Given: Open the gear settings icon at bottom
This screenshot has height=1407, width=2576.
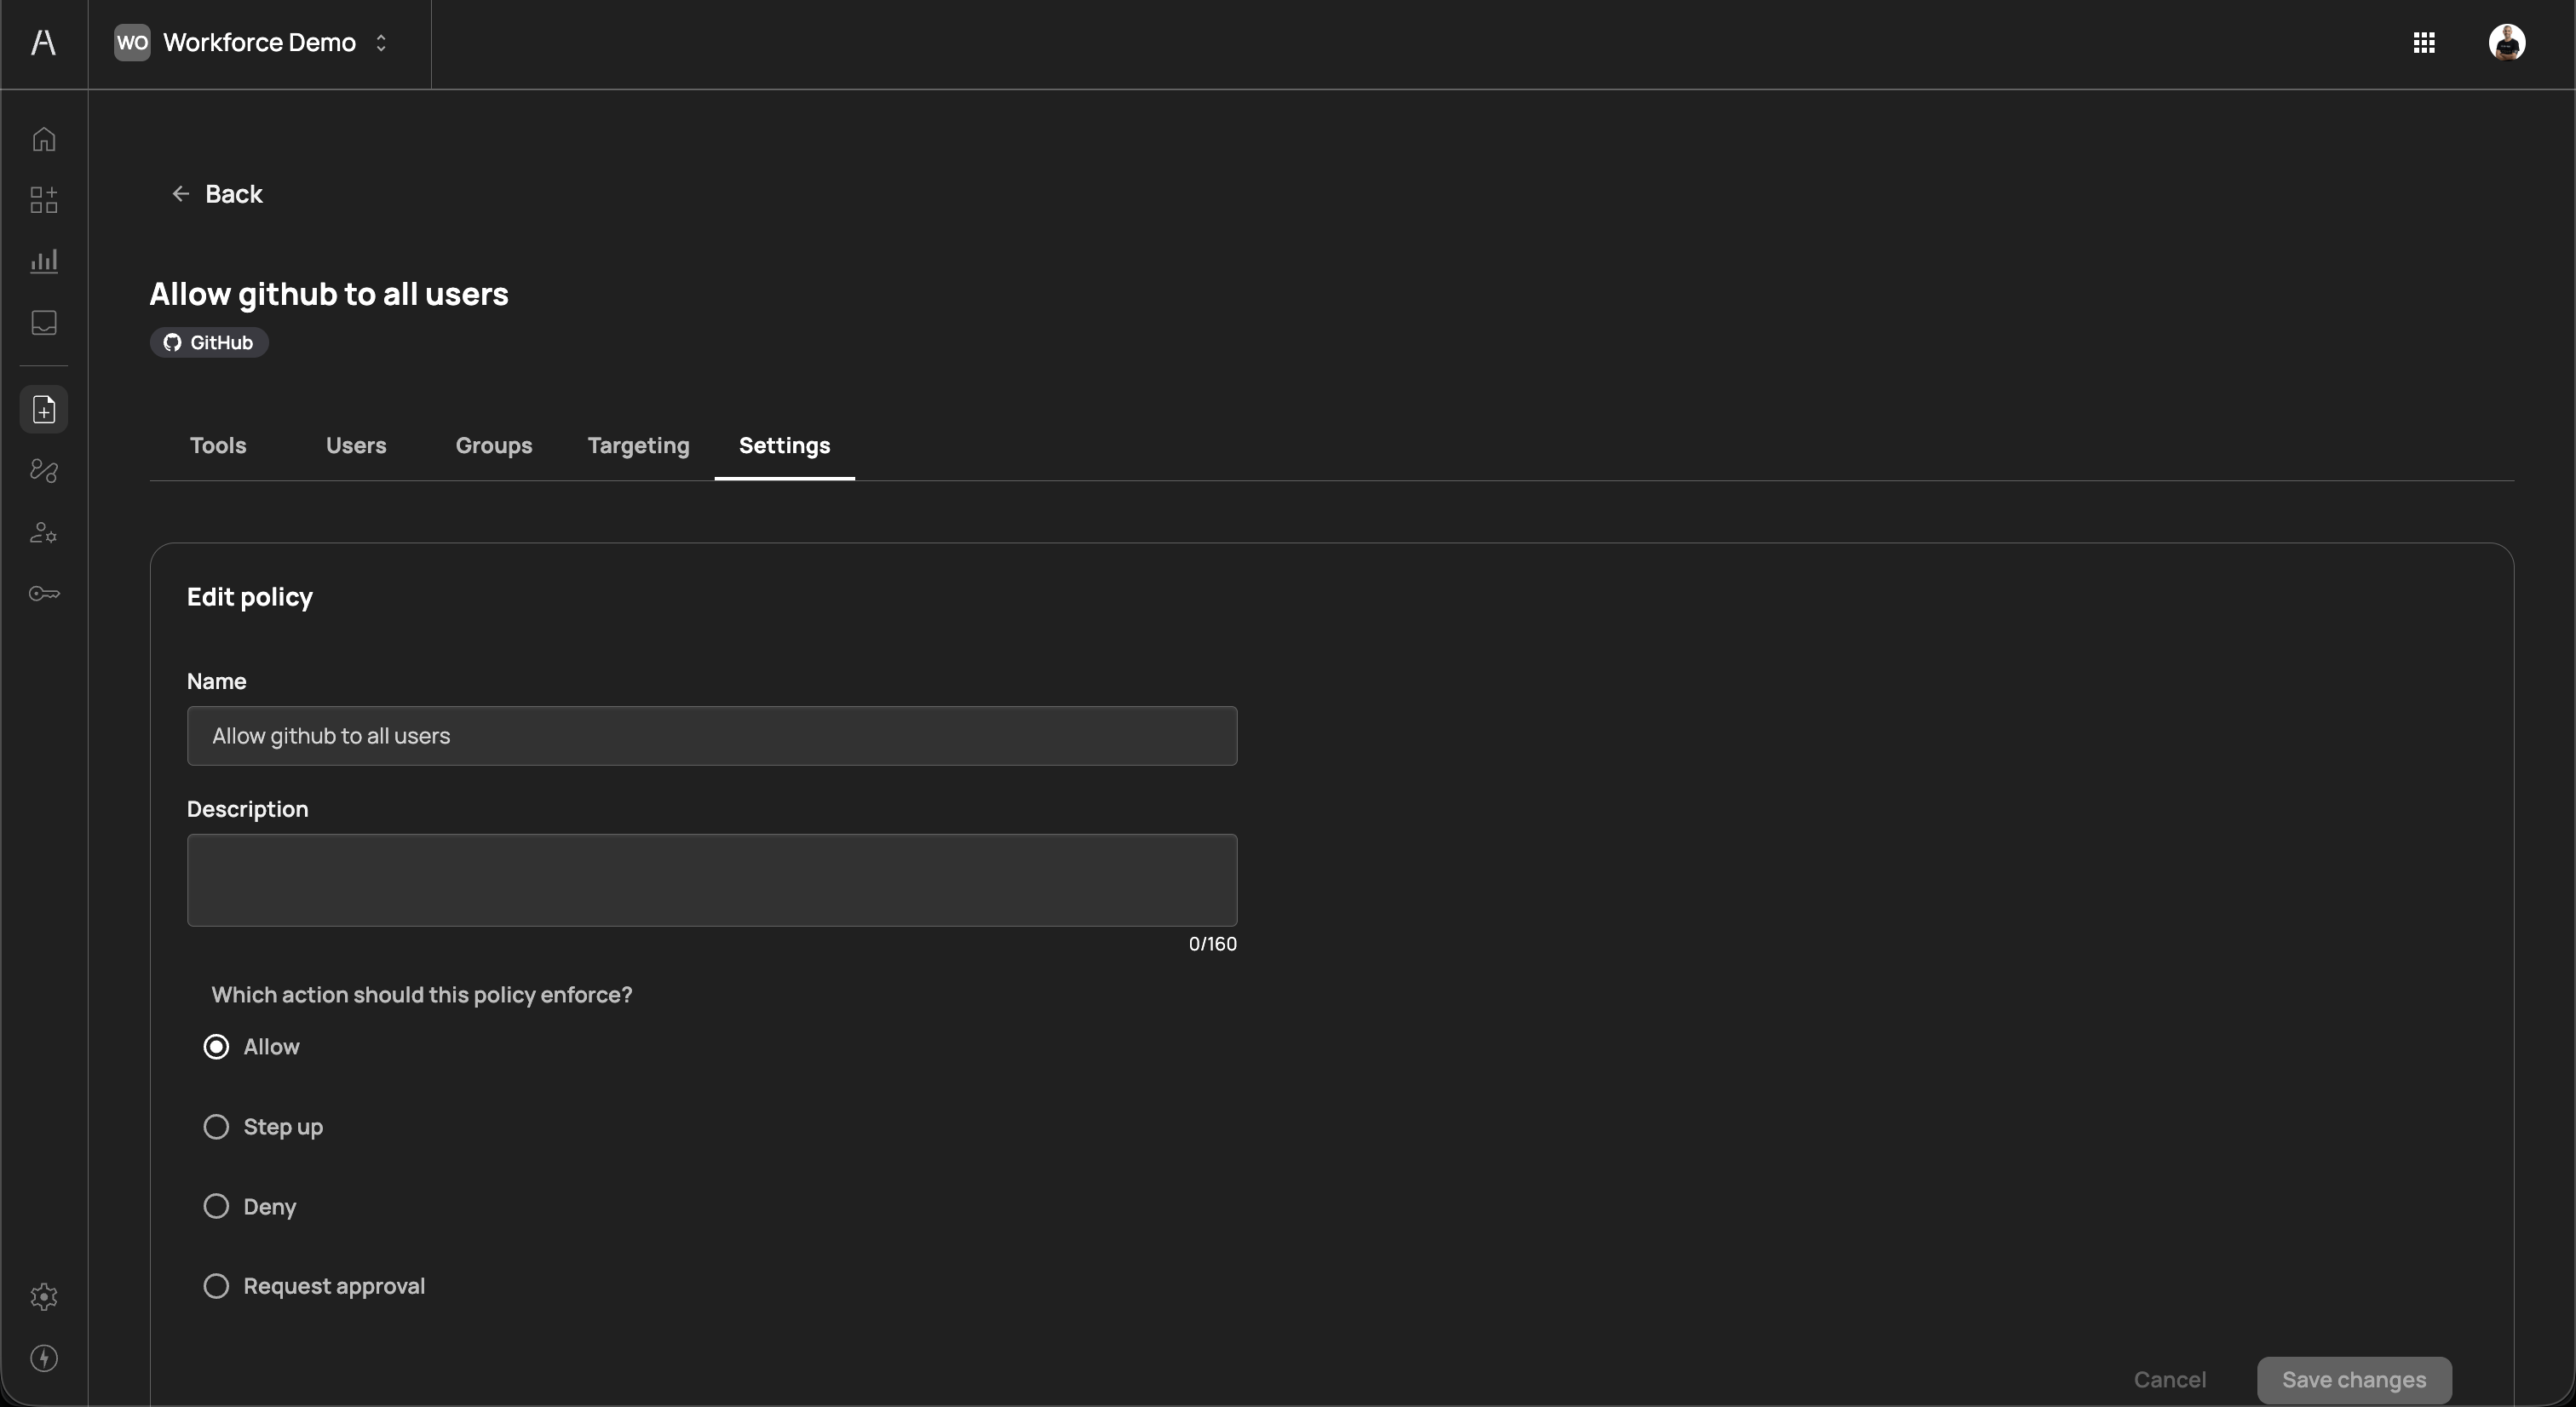Looking at the screenshot, I should coord(44,1297).
